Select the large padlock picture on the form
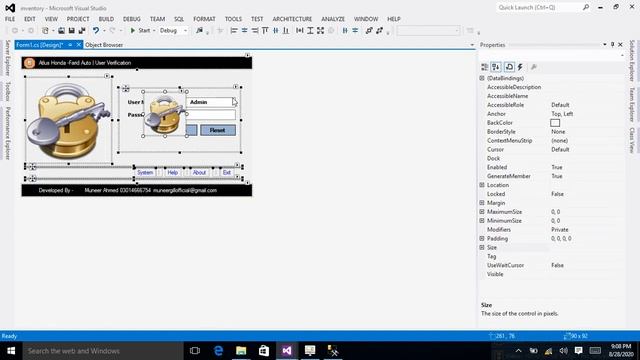 (69, 120)
